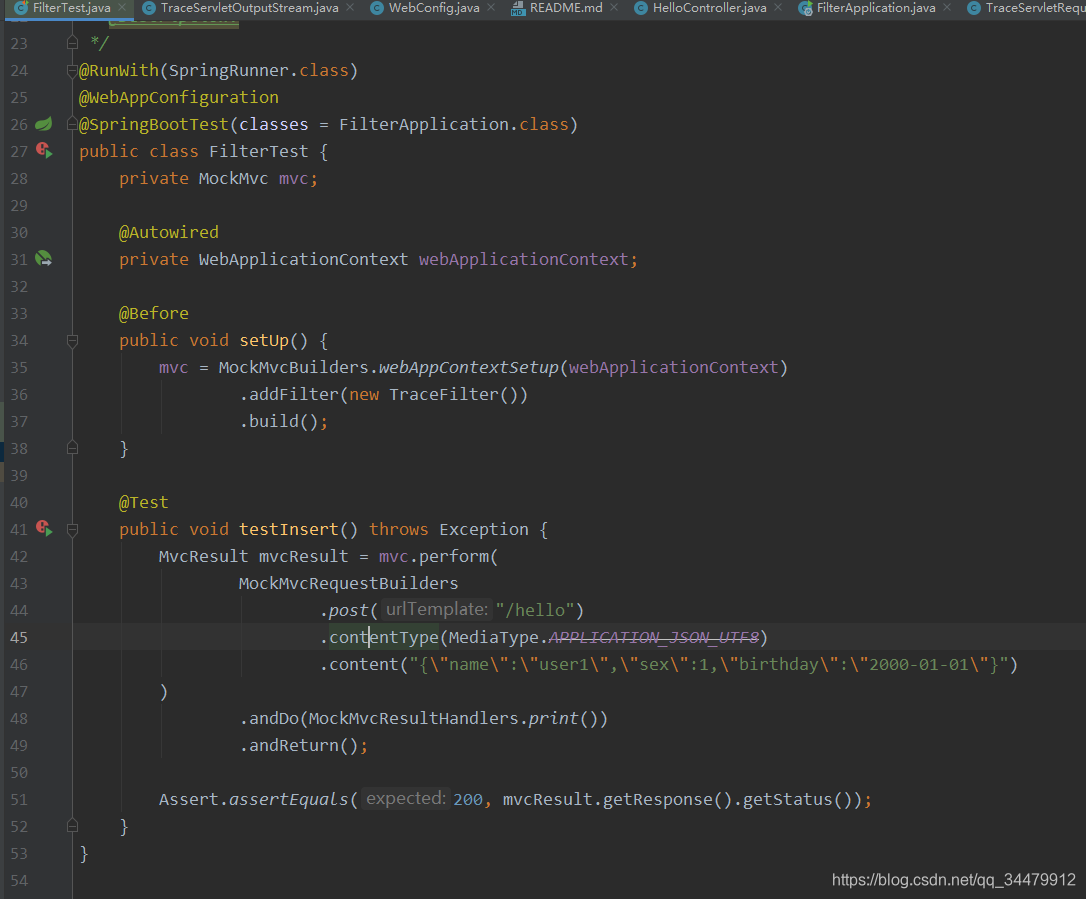Click the @Test annotation
Viewport: 1086px width, 899px height.
click(143, 503)
